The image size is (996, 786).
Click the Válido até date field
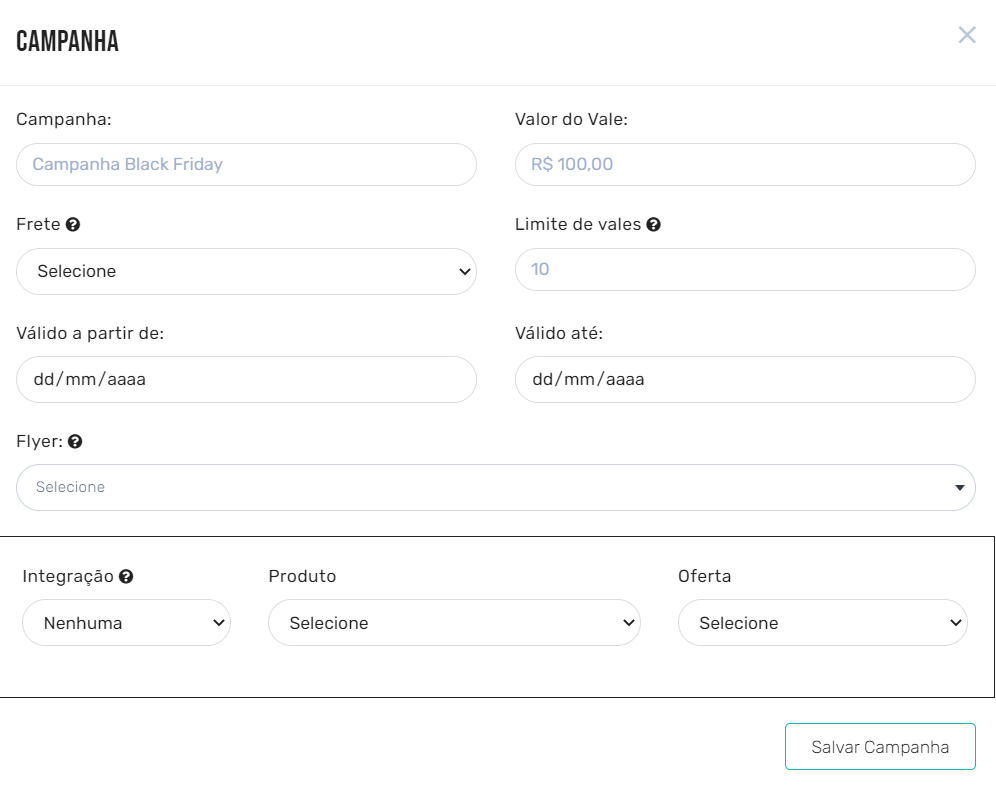tap(744, 379)
